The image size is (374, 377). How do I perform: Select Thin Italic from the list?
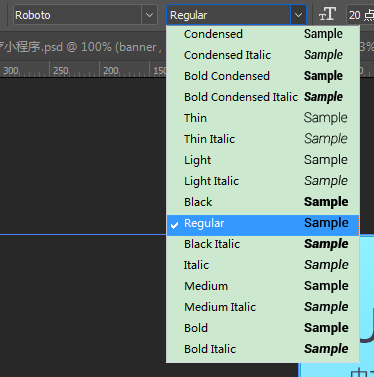263,139
